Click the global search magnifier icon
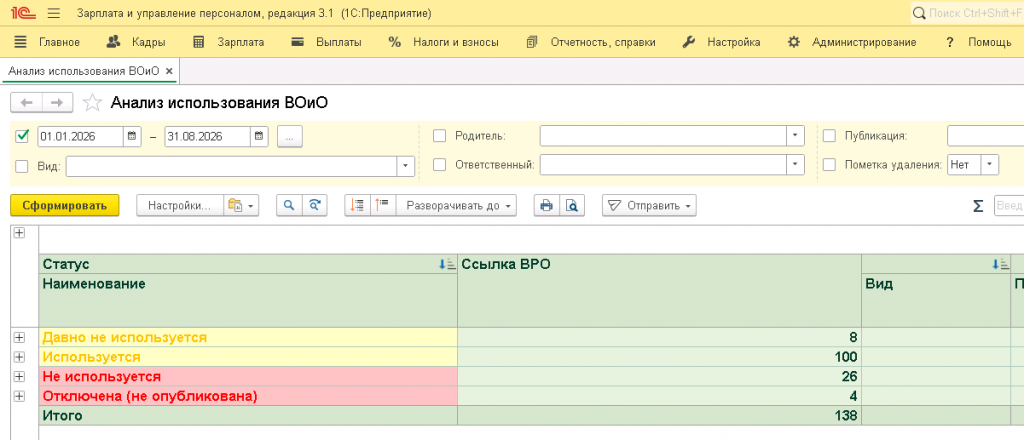The image size is (1024, 440). pyautogui.click(x=919, y=13)
